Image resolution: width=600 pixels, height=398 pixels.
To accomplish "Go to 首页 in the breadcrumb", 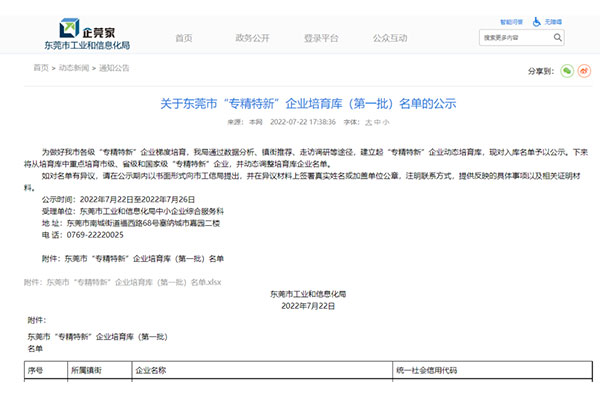I will pos(41,68).
